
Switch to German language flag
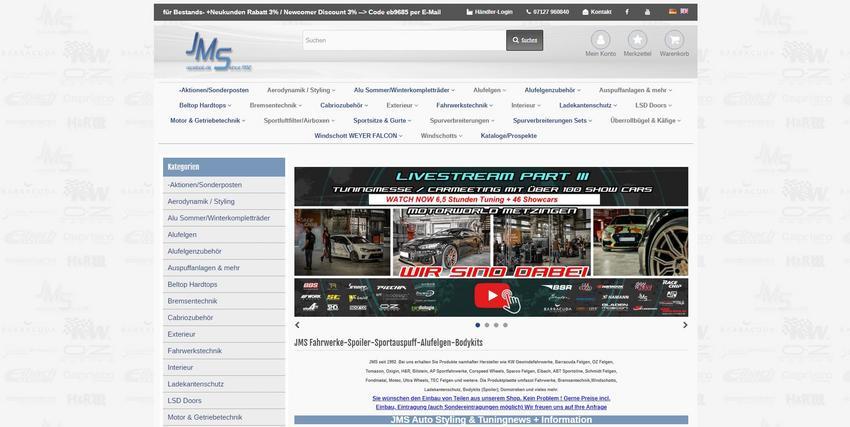click(x=673, y=11)
